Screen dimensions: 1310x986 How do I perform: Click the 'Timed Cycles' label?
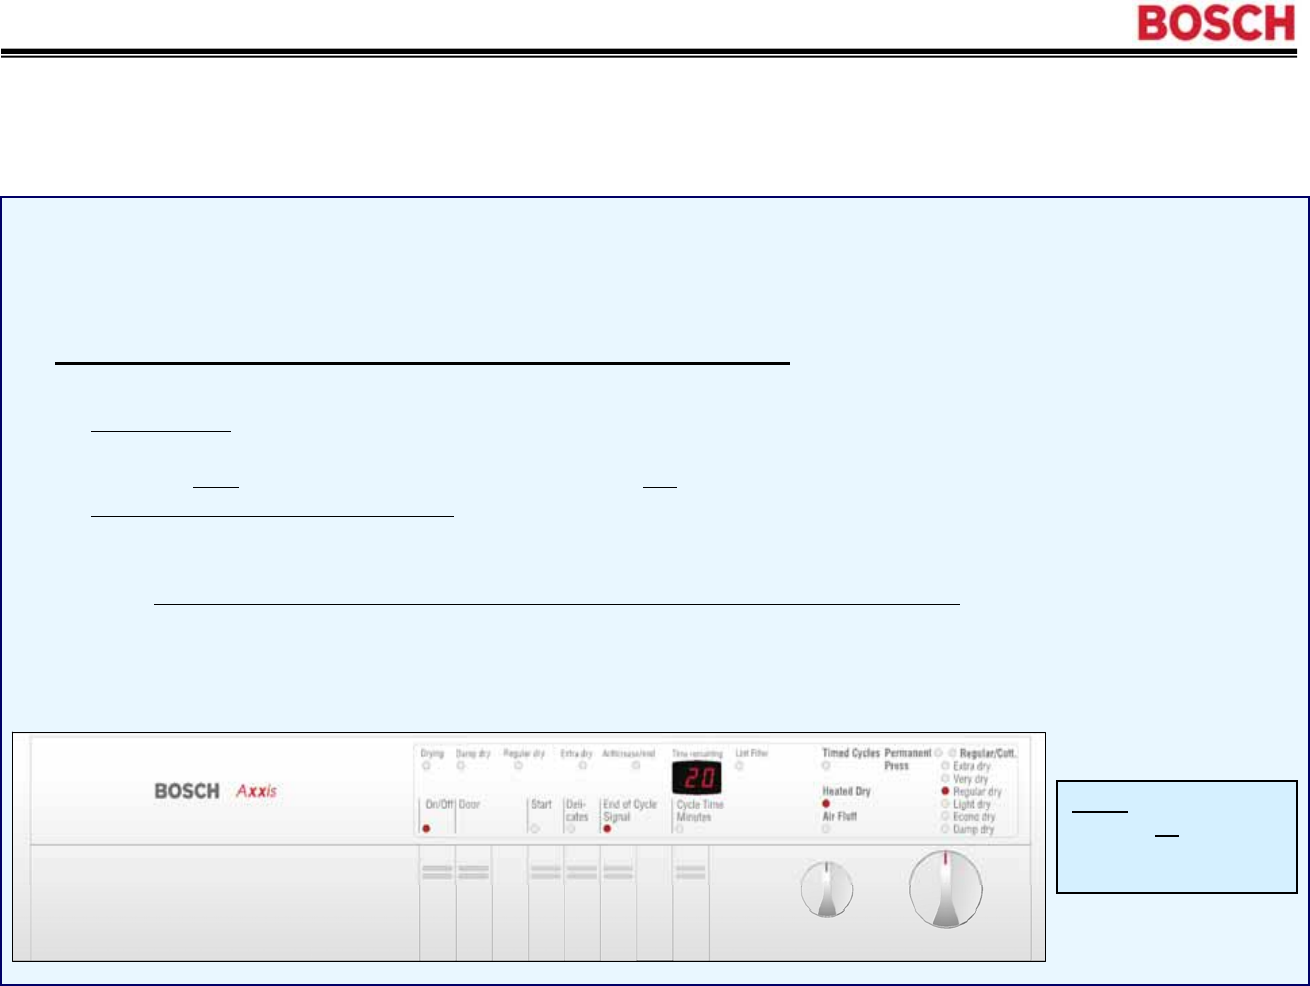tap(851, 753)
